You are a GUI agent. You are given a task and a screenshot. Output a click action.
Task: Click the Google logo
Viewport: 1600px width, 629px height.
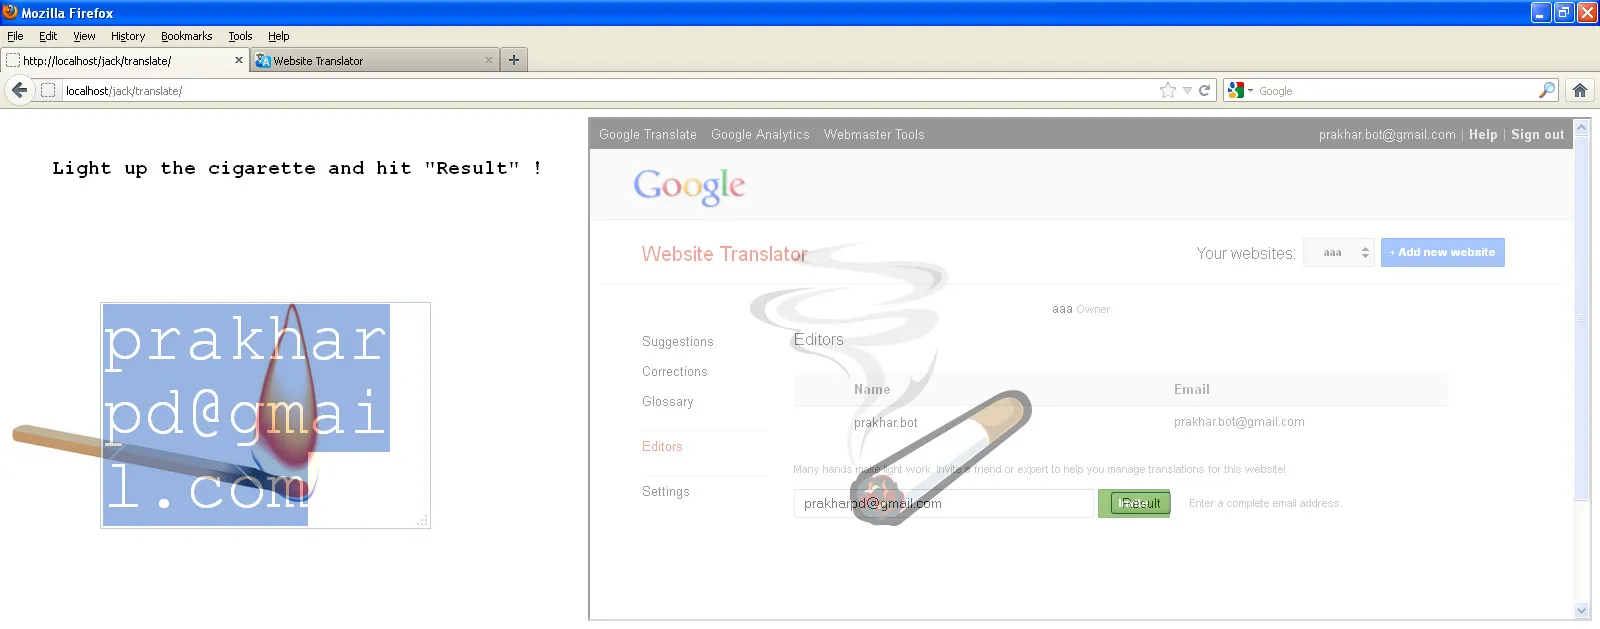pos(689,186)
